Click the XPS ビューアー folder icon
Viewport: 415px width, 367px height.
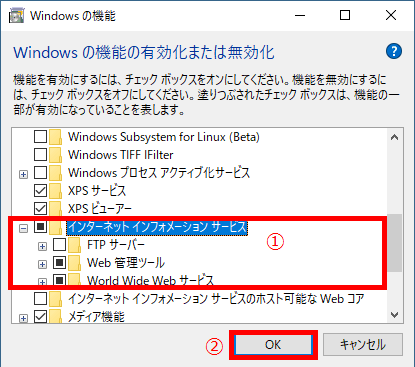click(56, 209)
